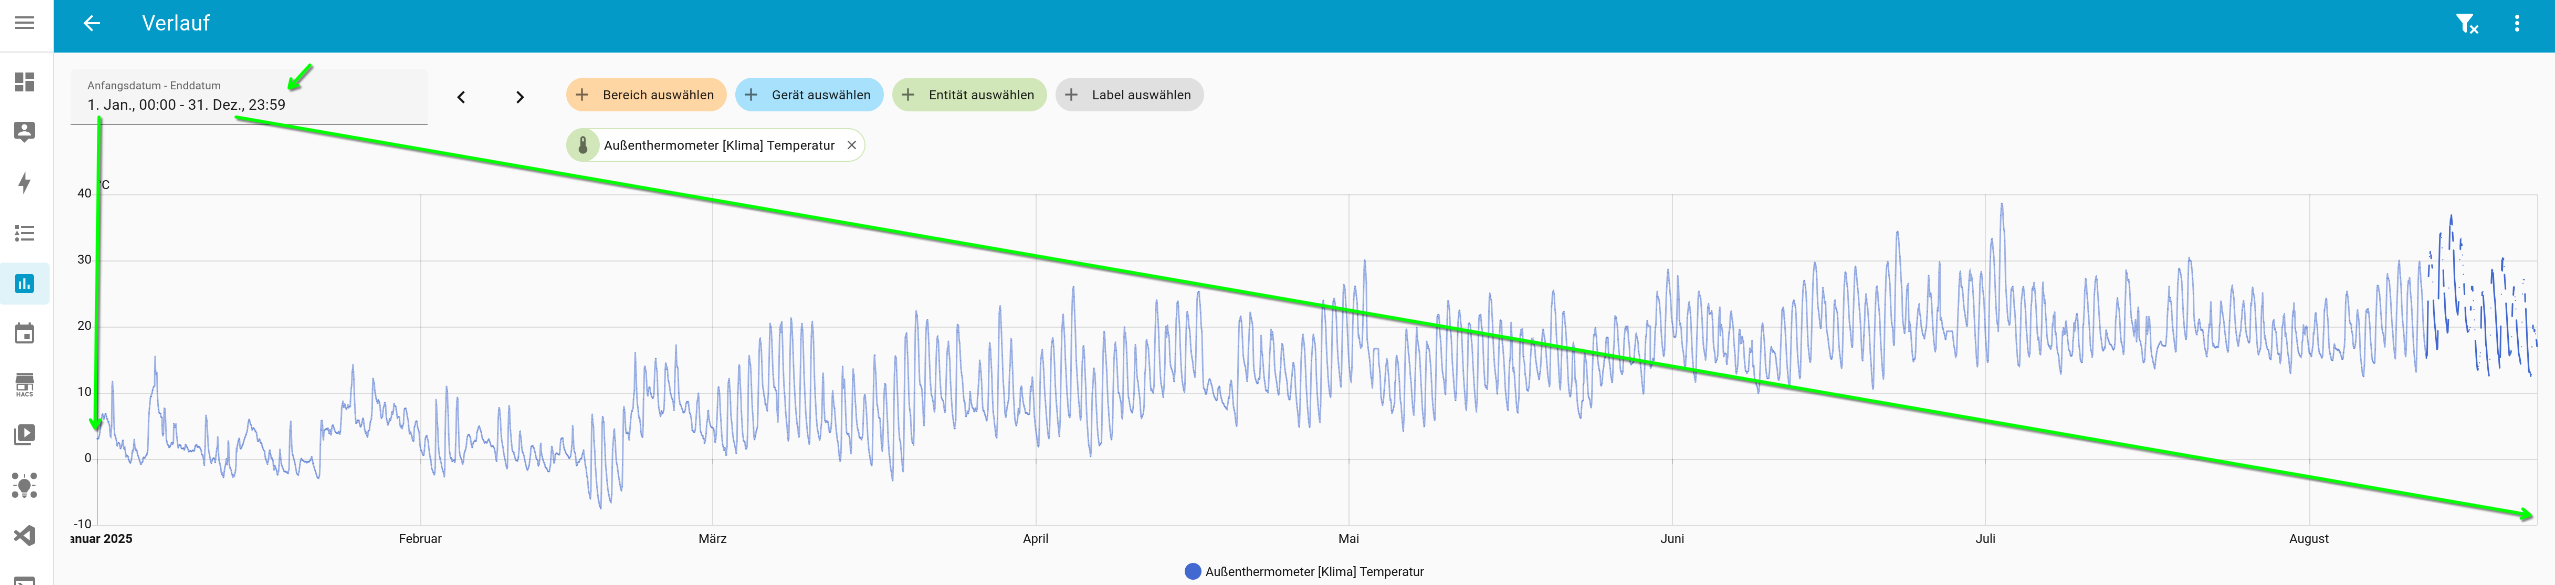Open the Logbook list icon in sidebar
Image resolution: width=2555 pixels, height=585 pixels.
tap(25, 233)
